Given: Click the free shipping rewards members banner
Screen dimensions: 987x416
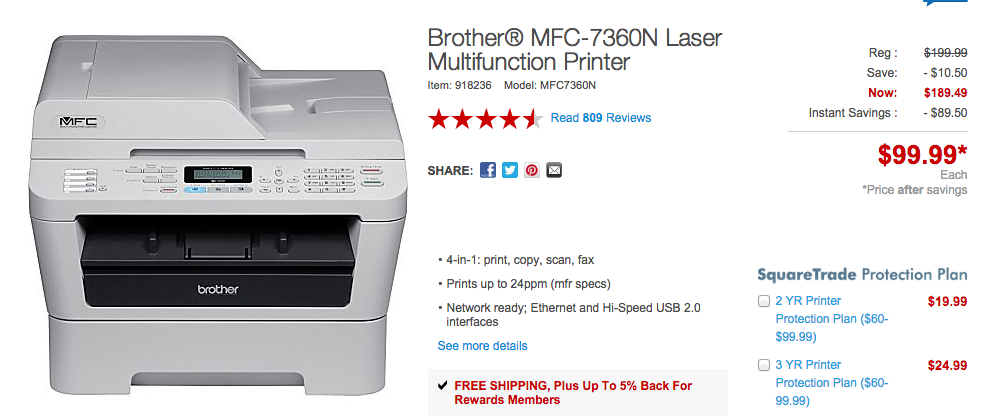Looking at the screenshot, I should (x=577, y=393).
